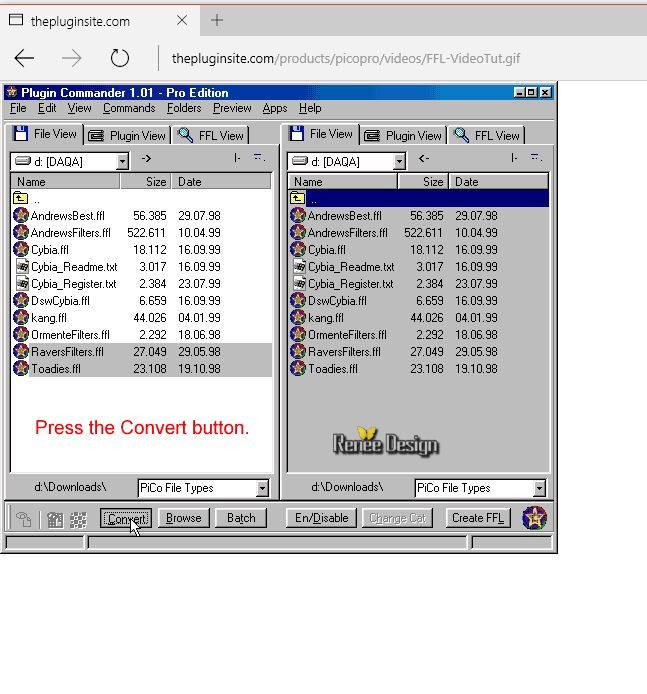Viewport: 647px width, 694px height.
Task: Click the parent folder icon in left panel
Action: coord(20,198)
